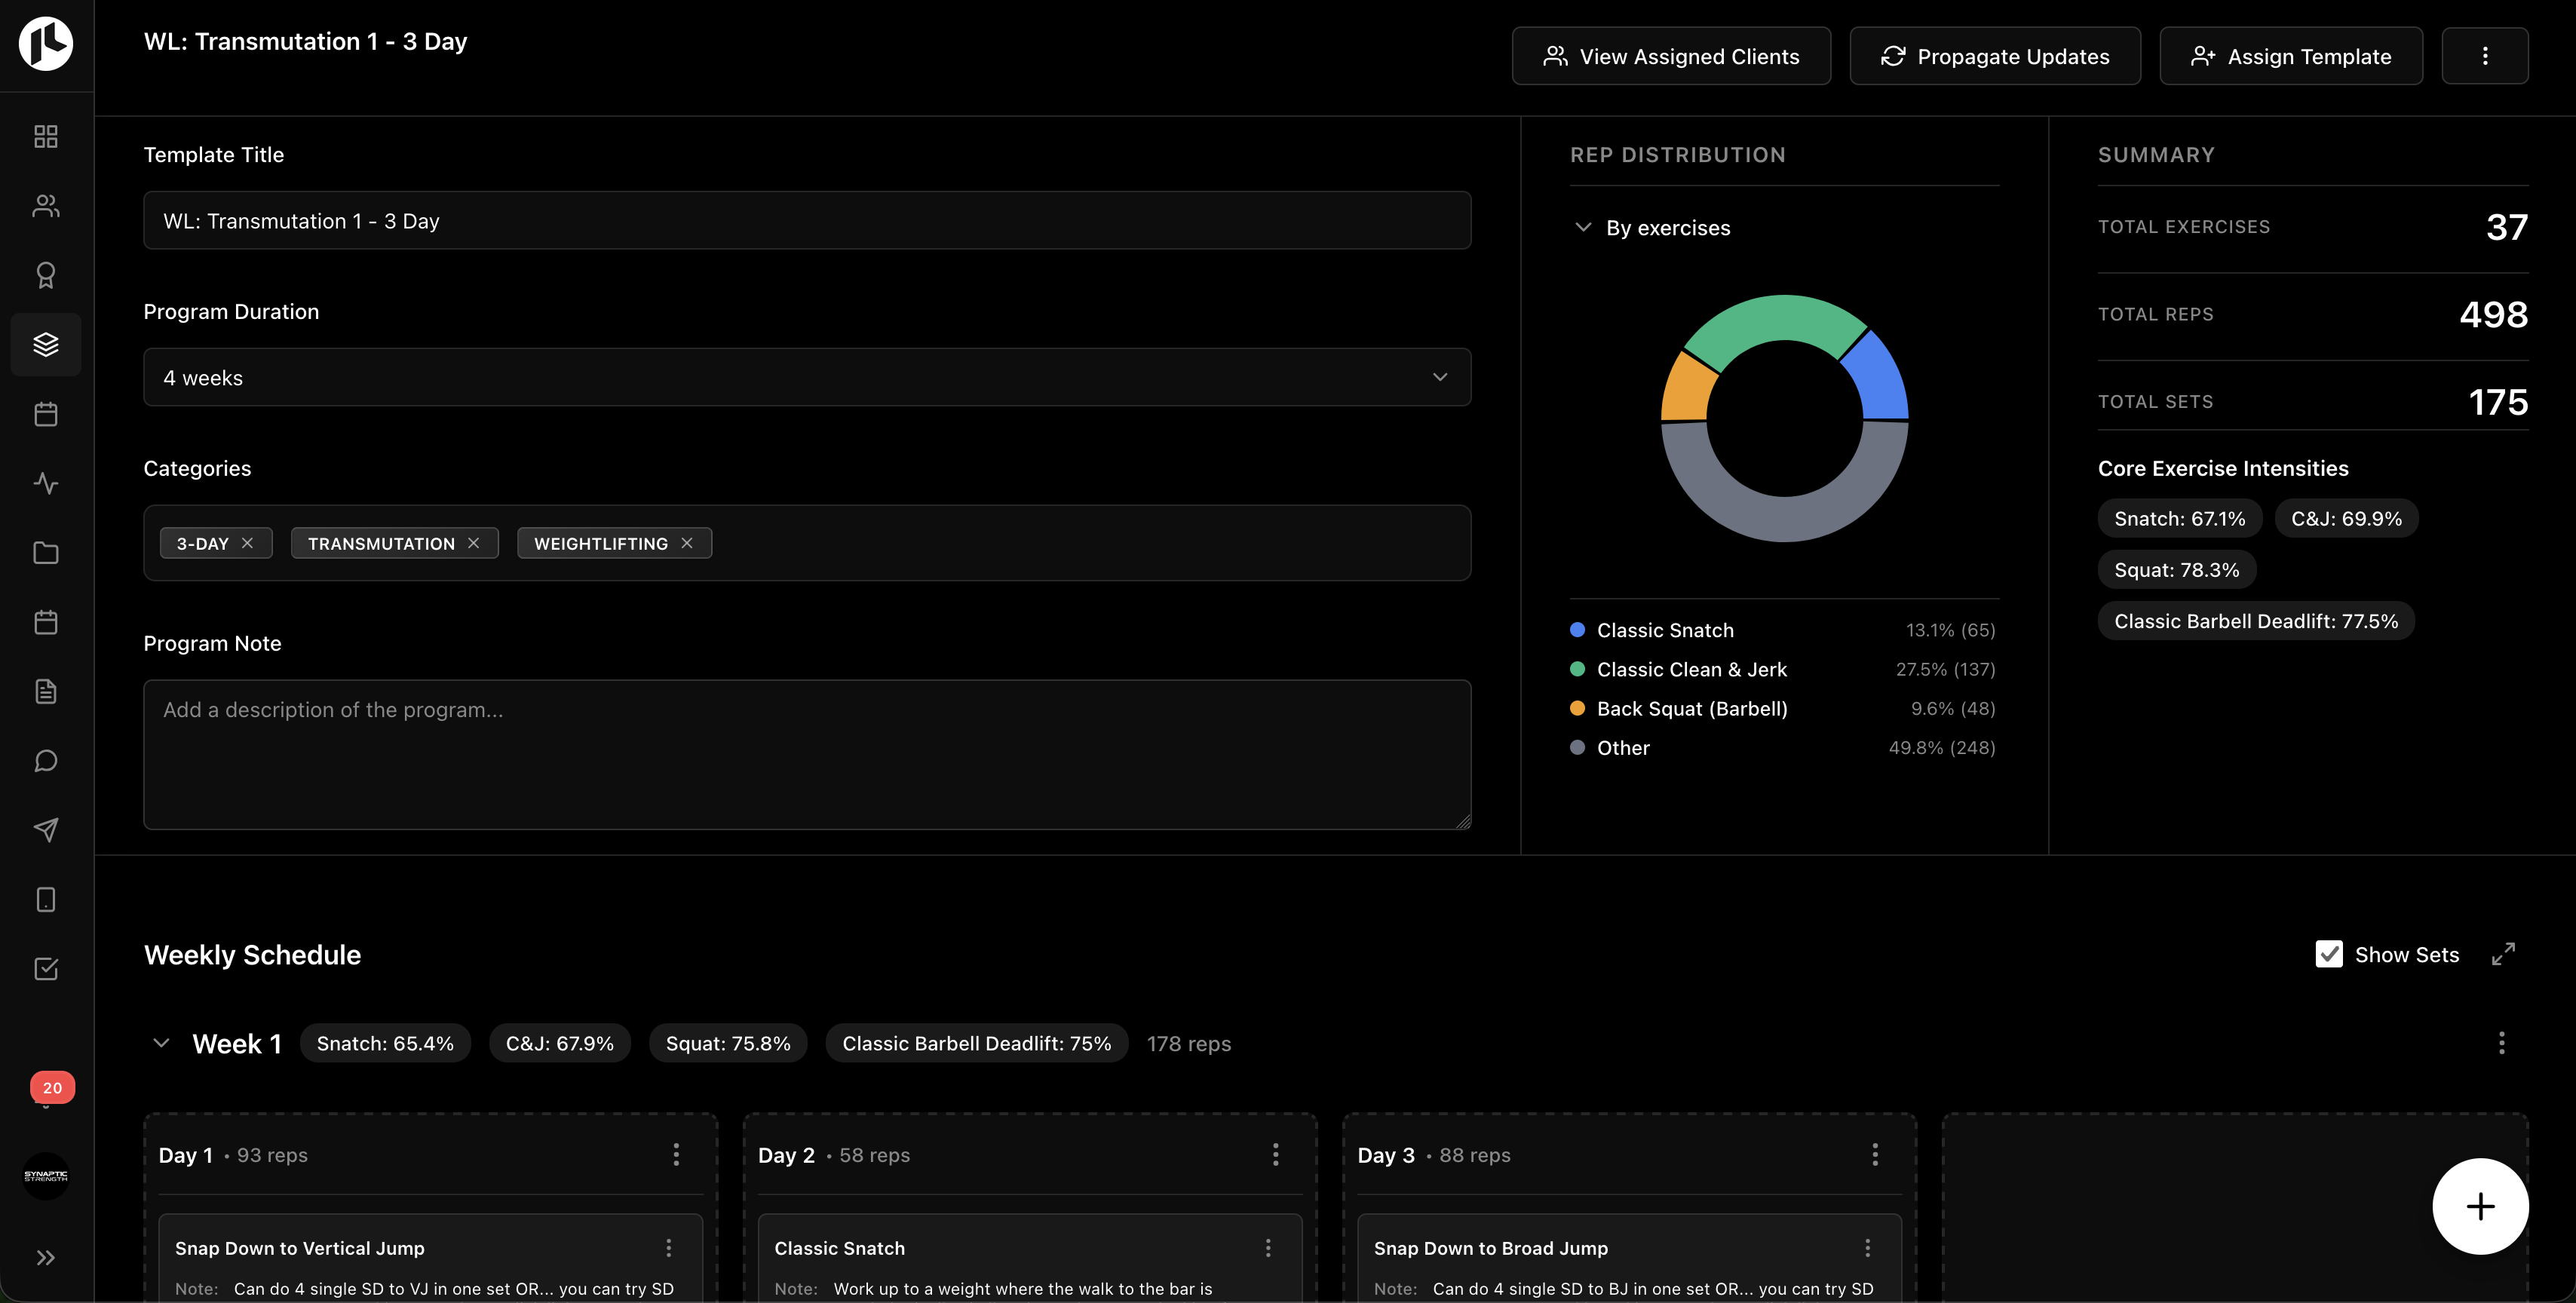
Task: Click the Day 1 header title
Action: pos(186,1155)
